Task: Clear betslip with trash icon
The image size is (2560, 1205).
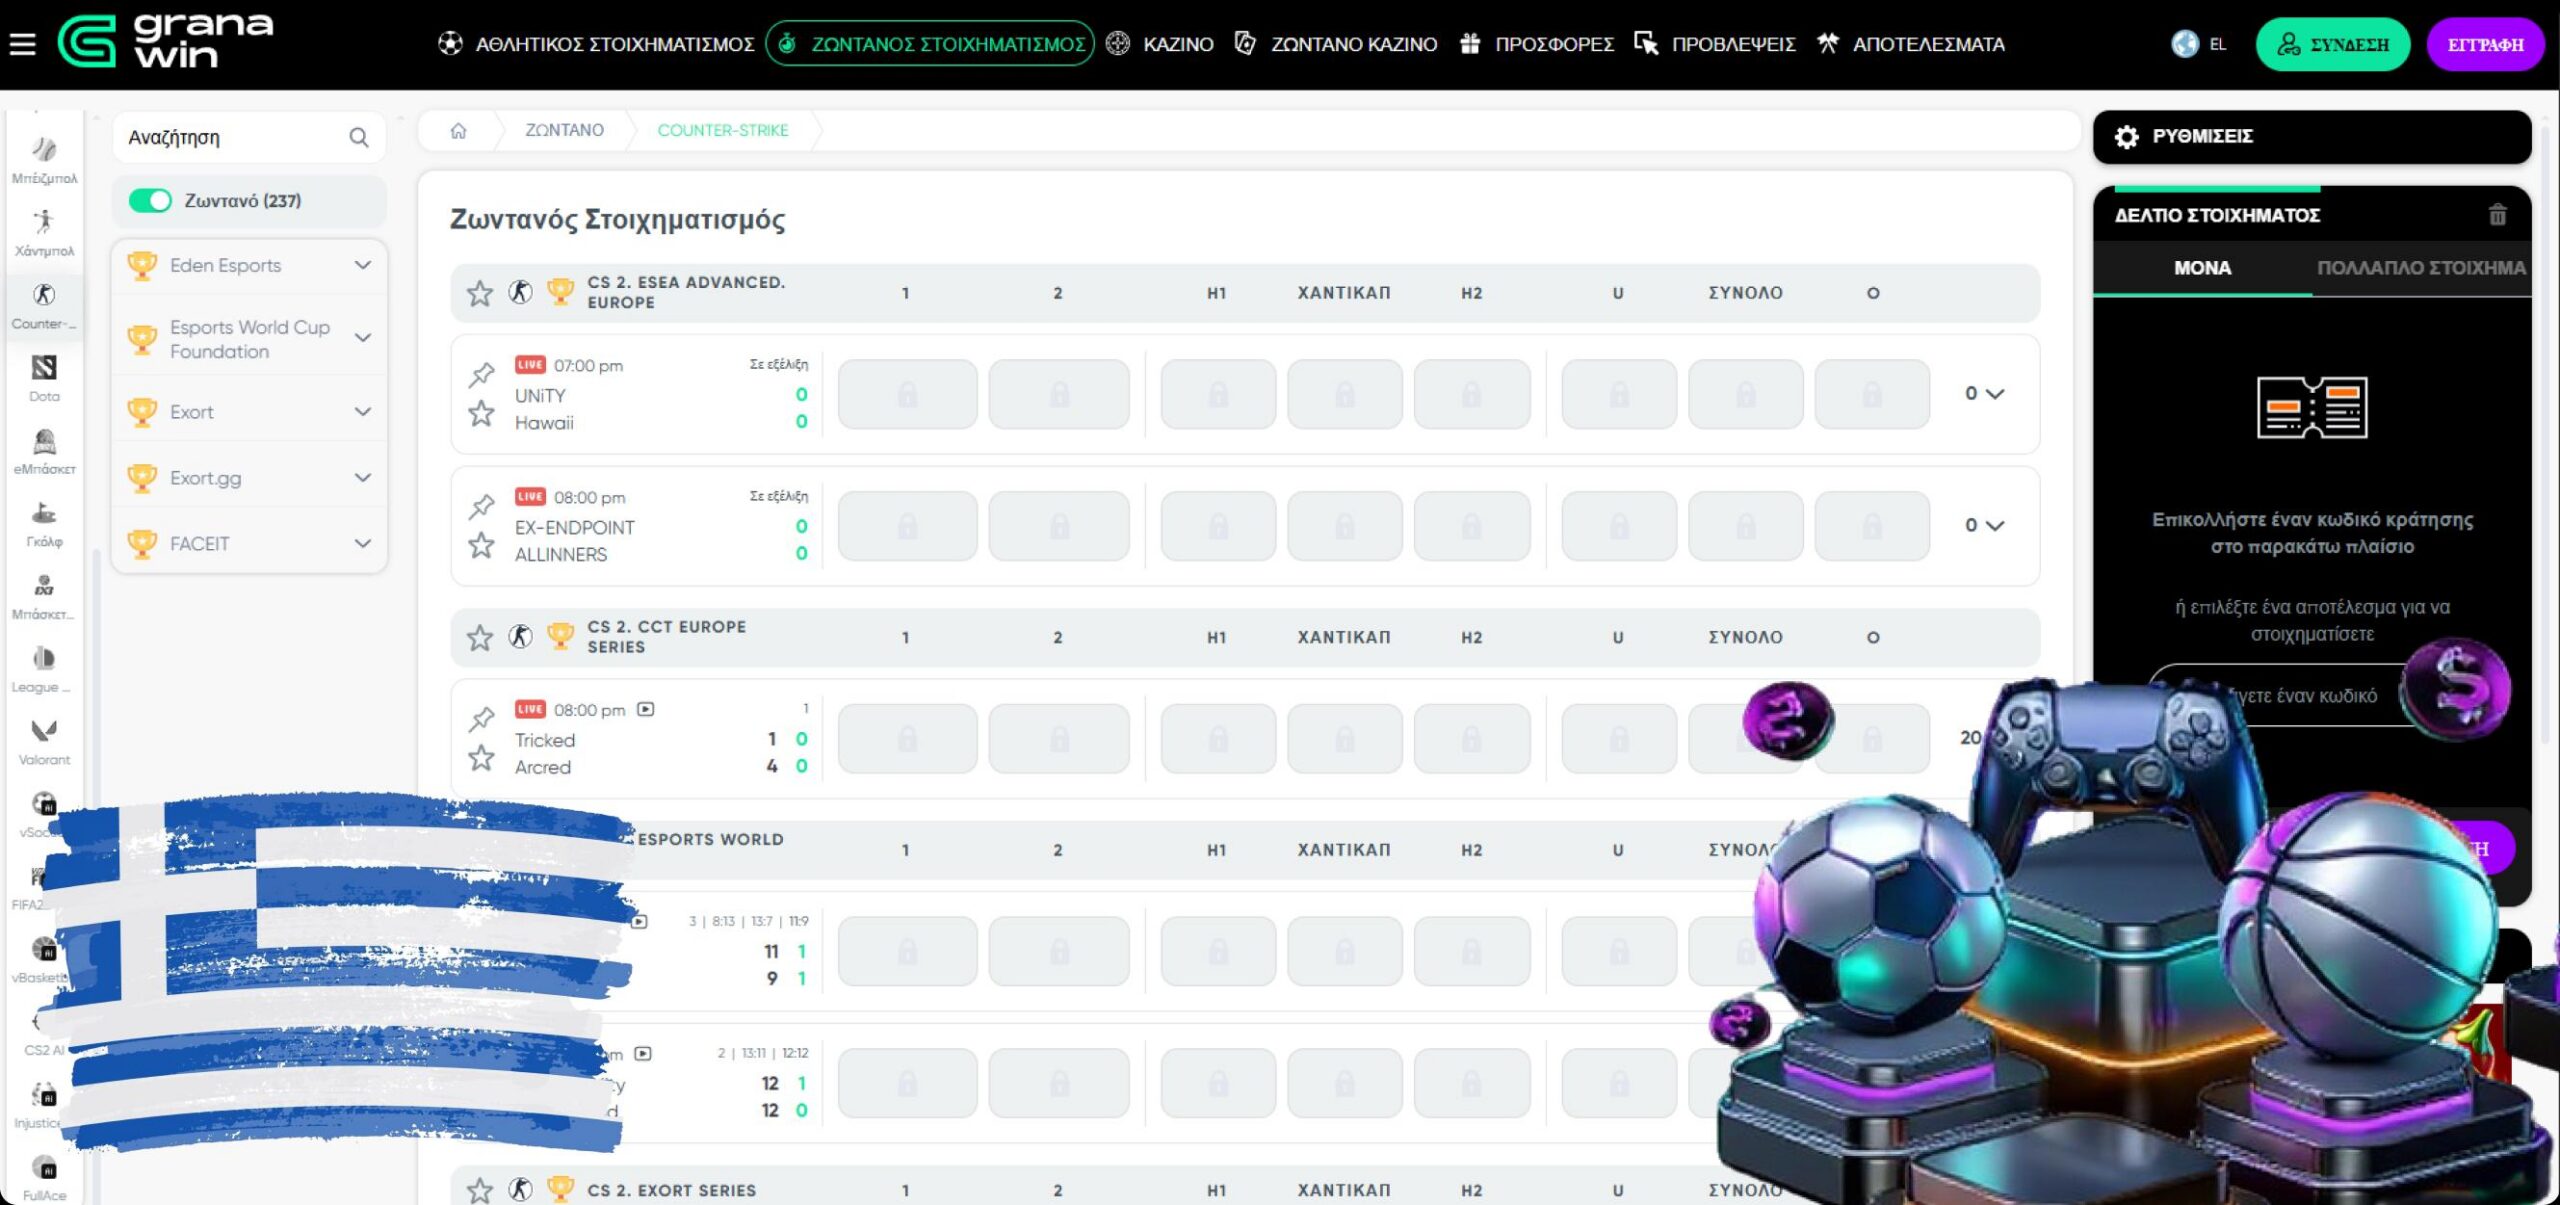Action: [2497, 215]
